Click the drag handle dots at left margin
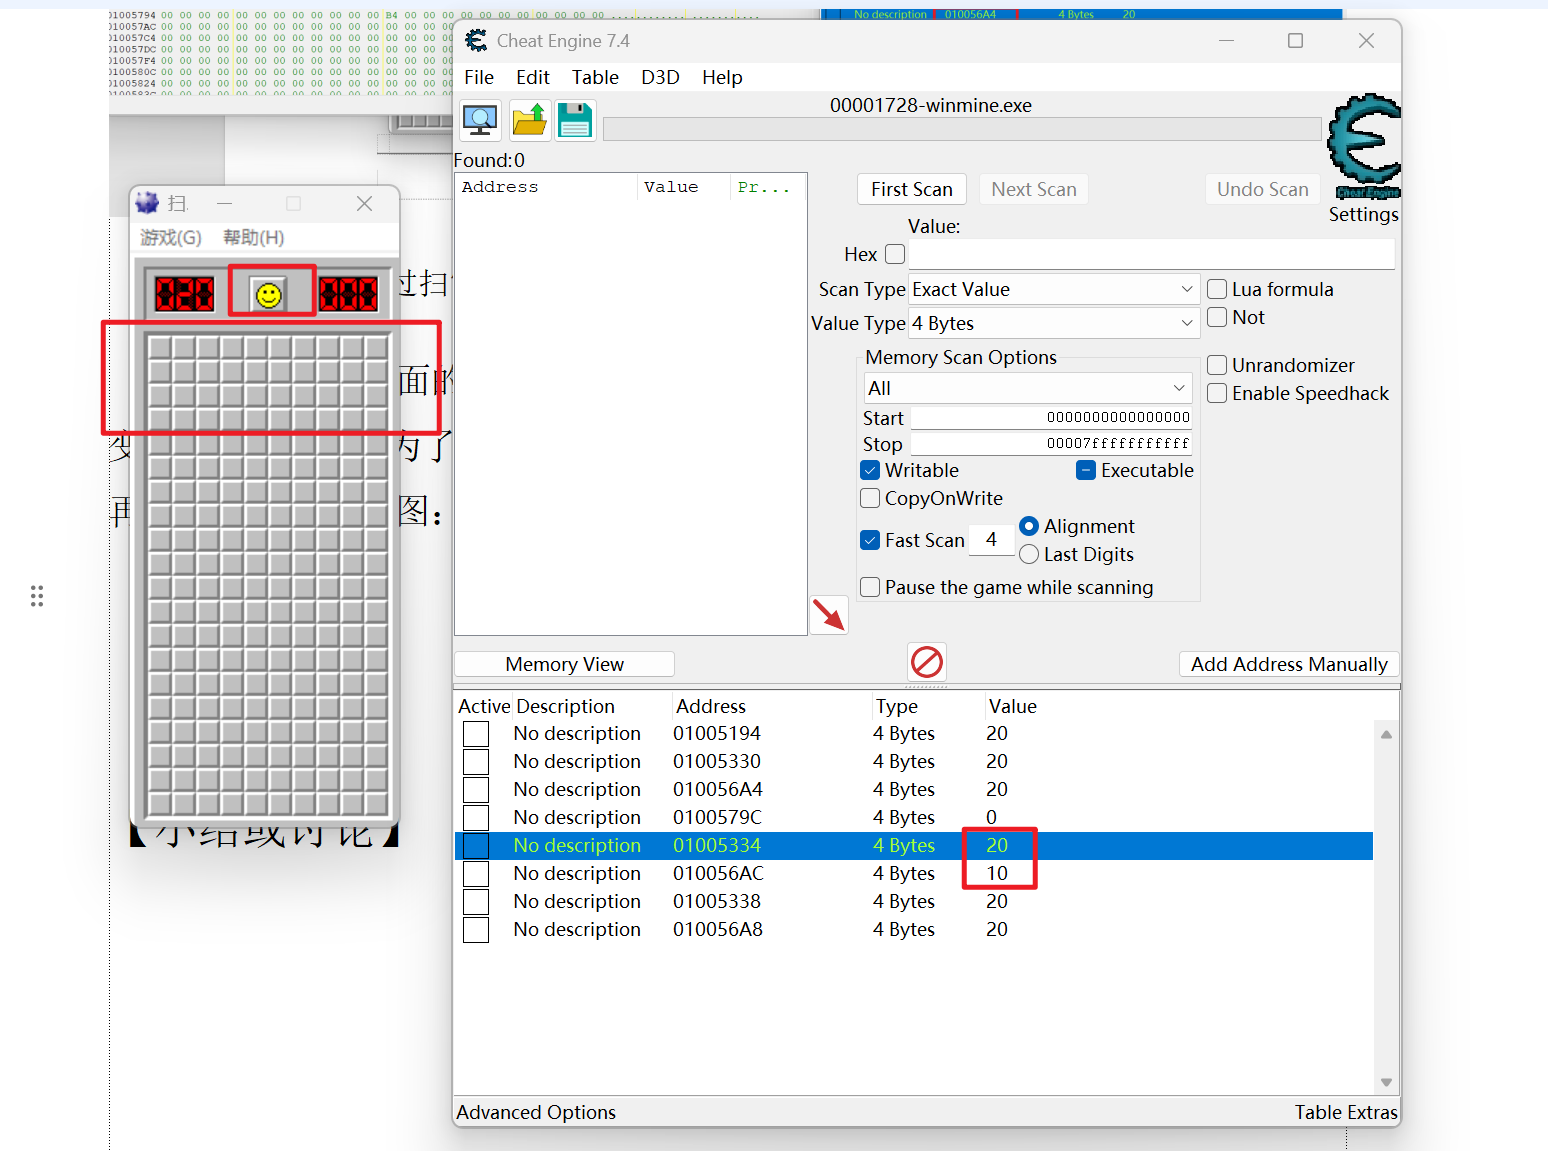This screenshot has width=1548, height=1151. pos(37,596)
